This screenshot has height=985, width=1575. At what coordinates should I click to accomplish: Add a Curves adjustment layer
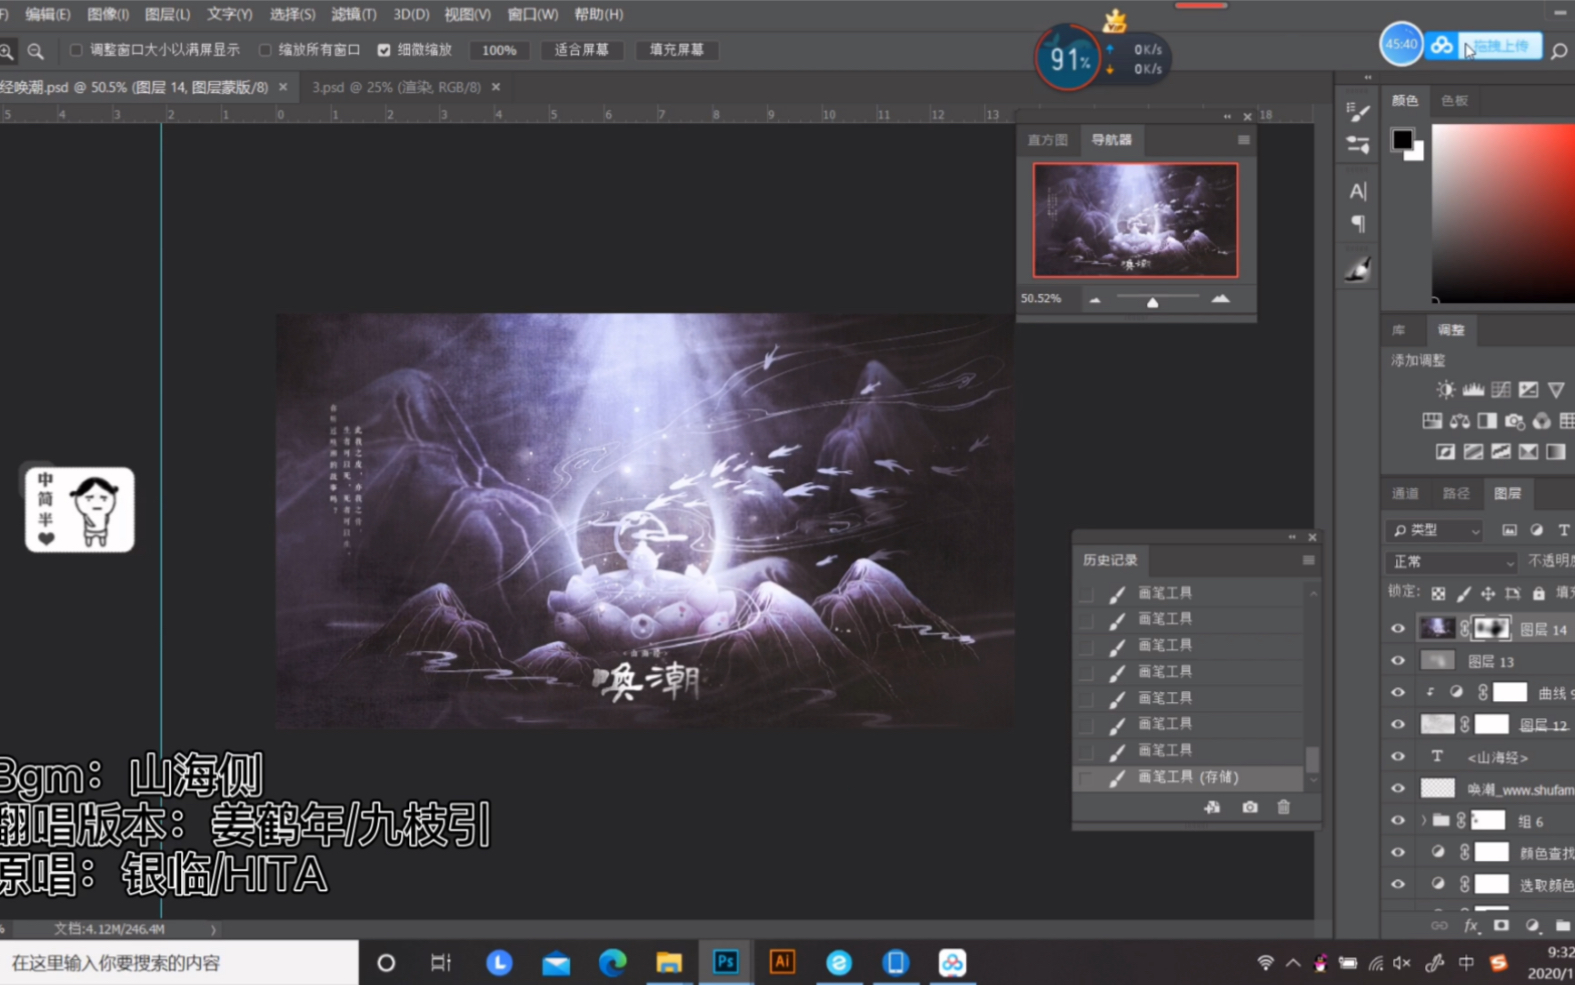click(x=1501, y=390)
